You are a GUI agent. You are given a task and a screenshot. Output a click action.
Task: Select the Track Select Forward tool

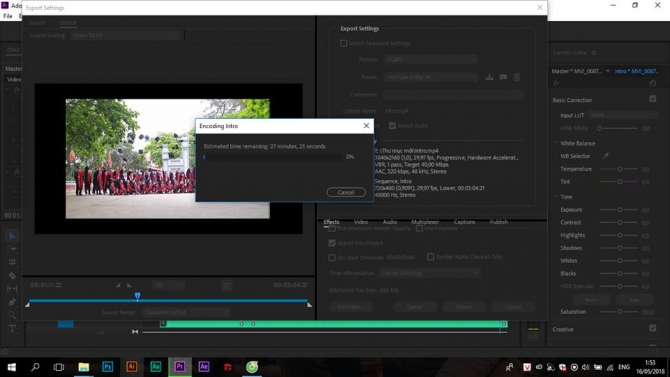coord(12,249)
